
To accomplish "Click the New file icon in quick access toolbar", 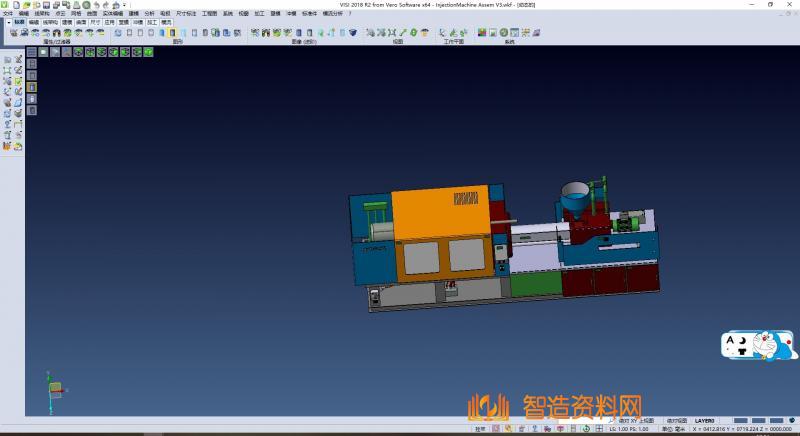I will pos(17,5).
